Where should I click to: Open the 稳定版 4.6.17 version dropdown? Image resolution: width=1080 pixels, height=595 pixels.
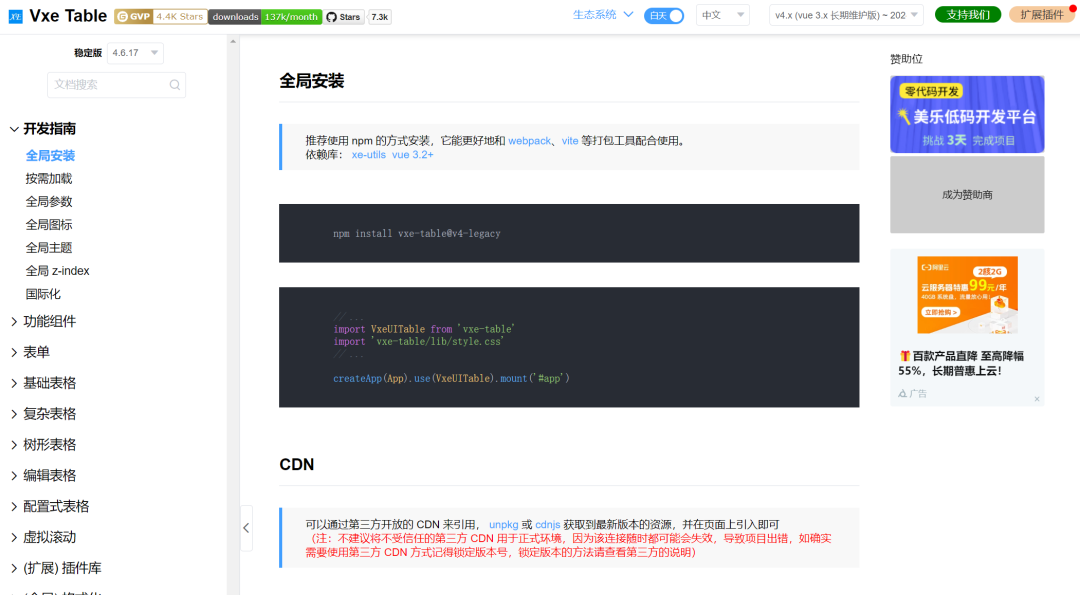tap(137, 52)
